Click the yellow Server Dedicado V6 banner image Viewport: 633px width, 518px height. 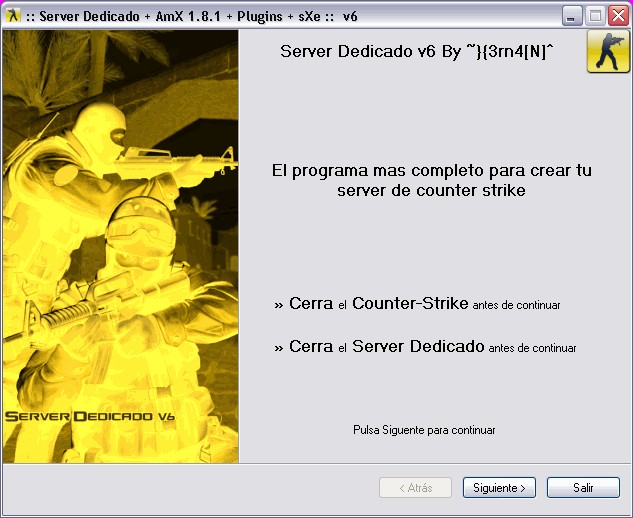[120, 246]
